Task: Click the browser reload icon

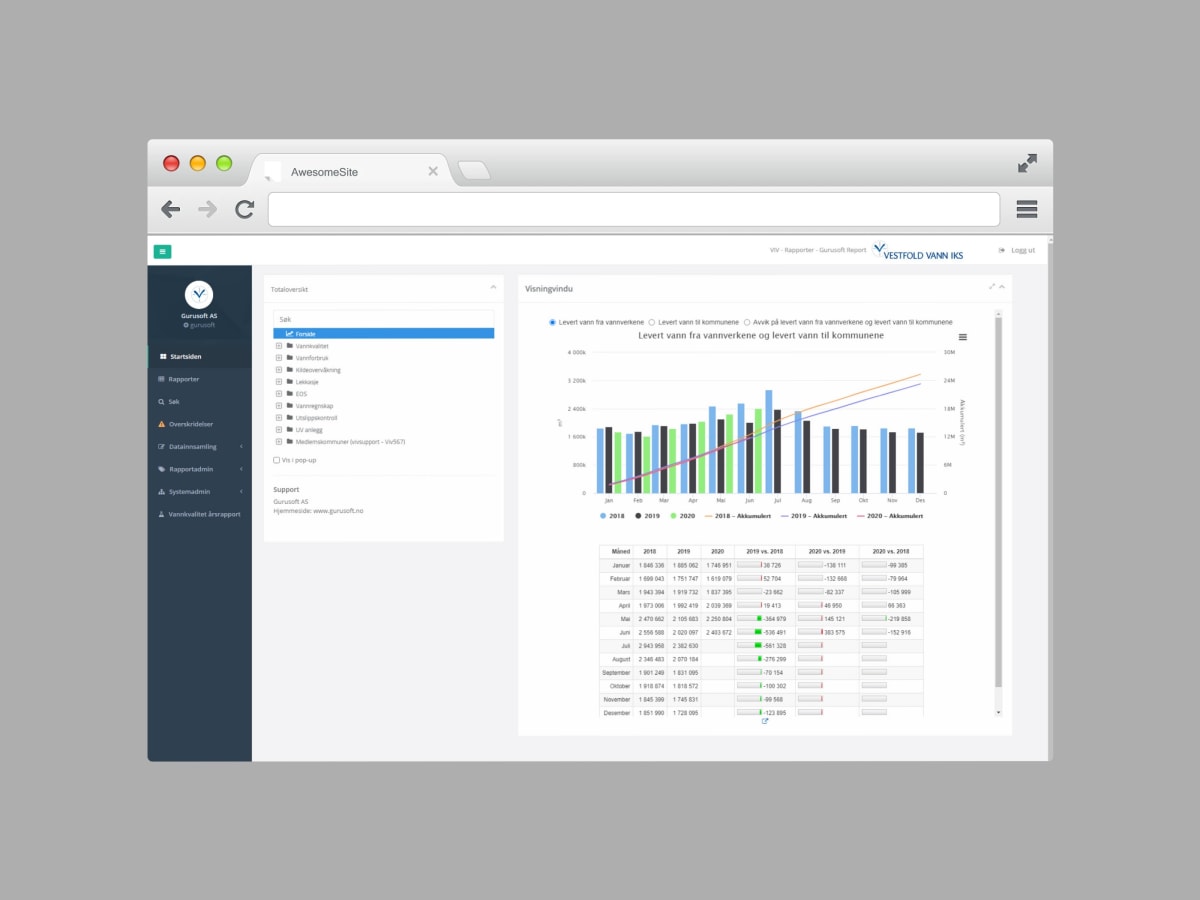Action: [x=244, y=209]
